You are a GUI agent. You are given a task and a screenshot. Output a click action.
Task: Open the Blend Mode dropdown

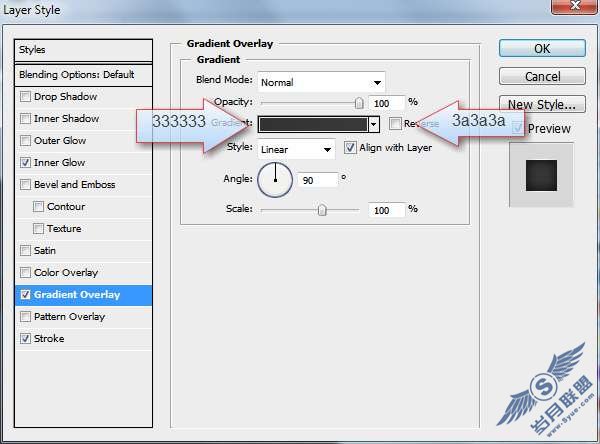tap(321, 82)
